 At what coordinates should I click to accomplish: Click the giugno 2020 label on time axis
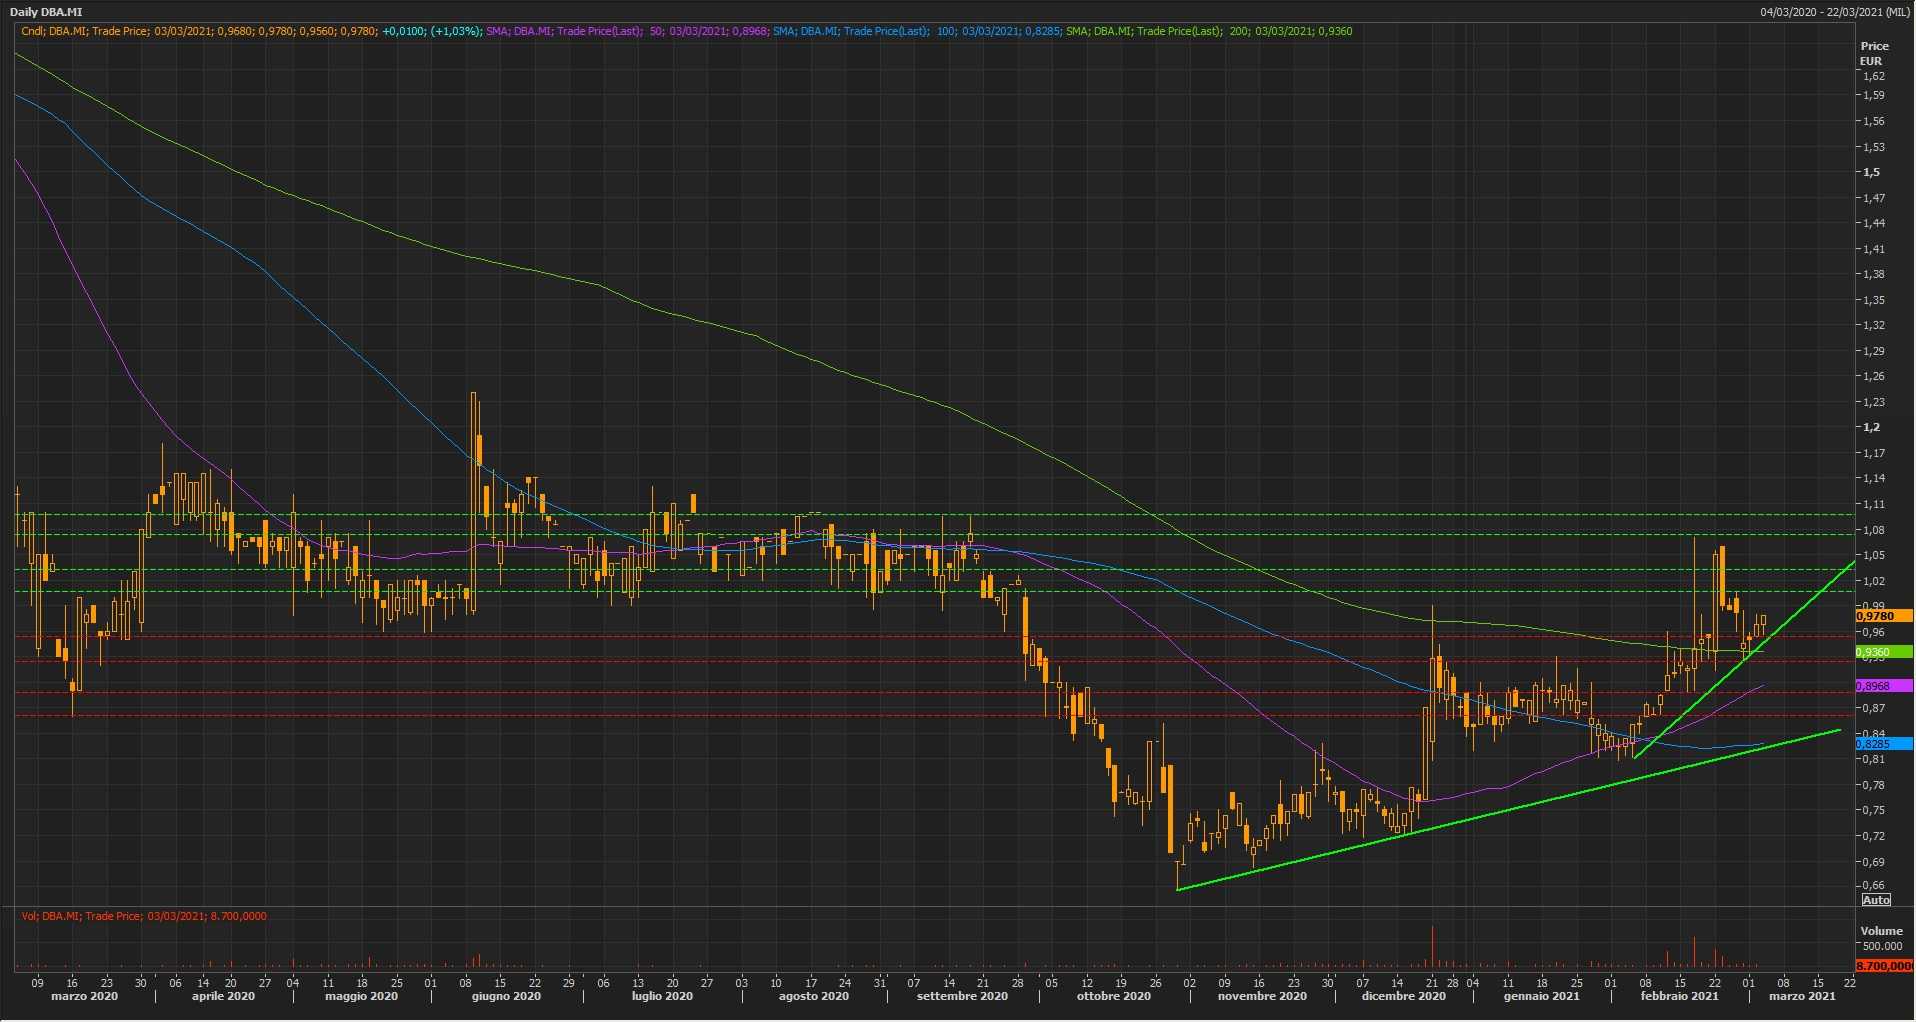coord(506,996)
